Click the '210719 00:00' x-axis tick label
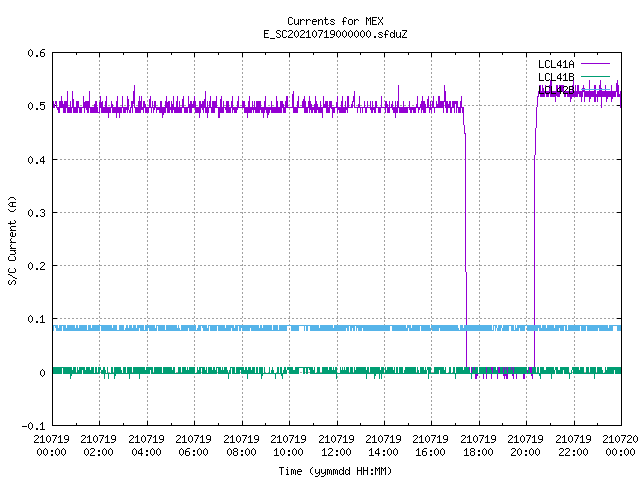This screenshot has height=480, width=640. [x=51, y=446]
